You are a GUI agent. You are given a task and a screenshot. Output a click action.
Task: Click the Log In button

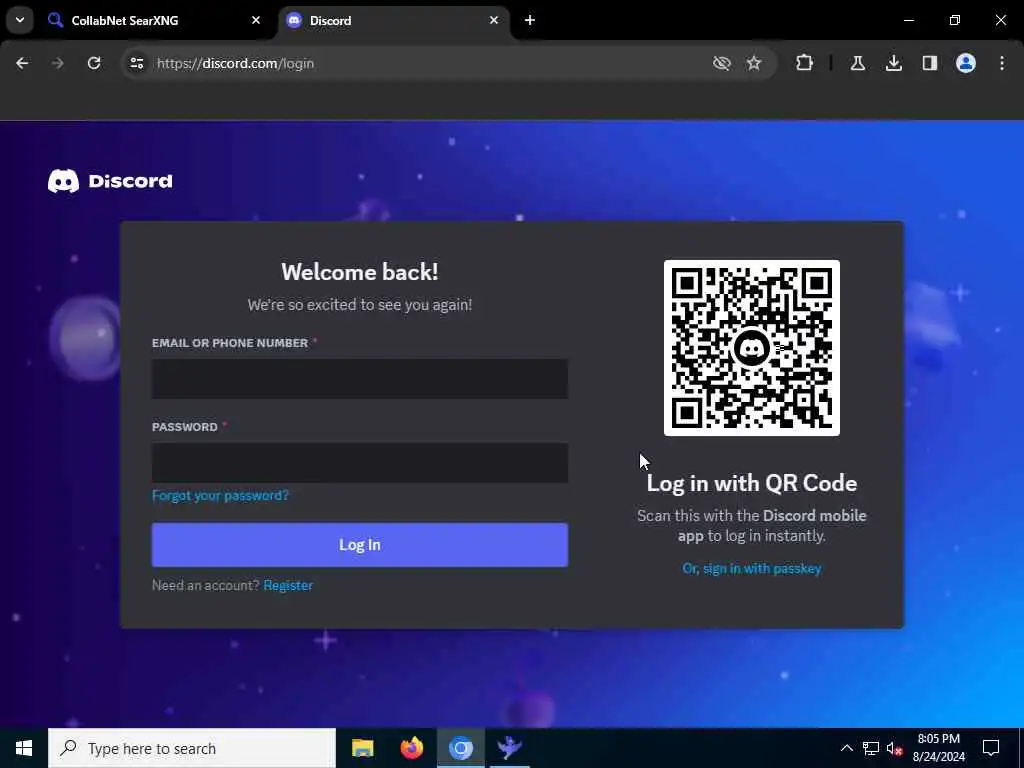(x=360, y=545)
